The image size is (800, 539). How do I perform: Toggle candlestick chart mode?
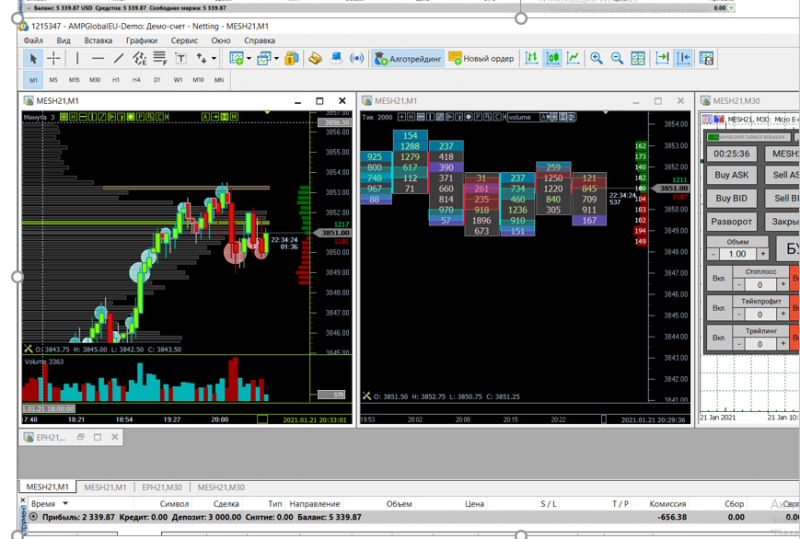[x=553, y=59]
